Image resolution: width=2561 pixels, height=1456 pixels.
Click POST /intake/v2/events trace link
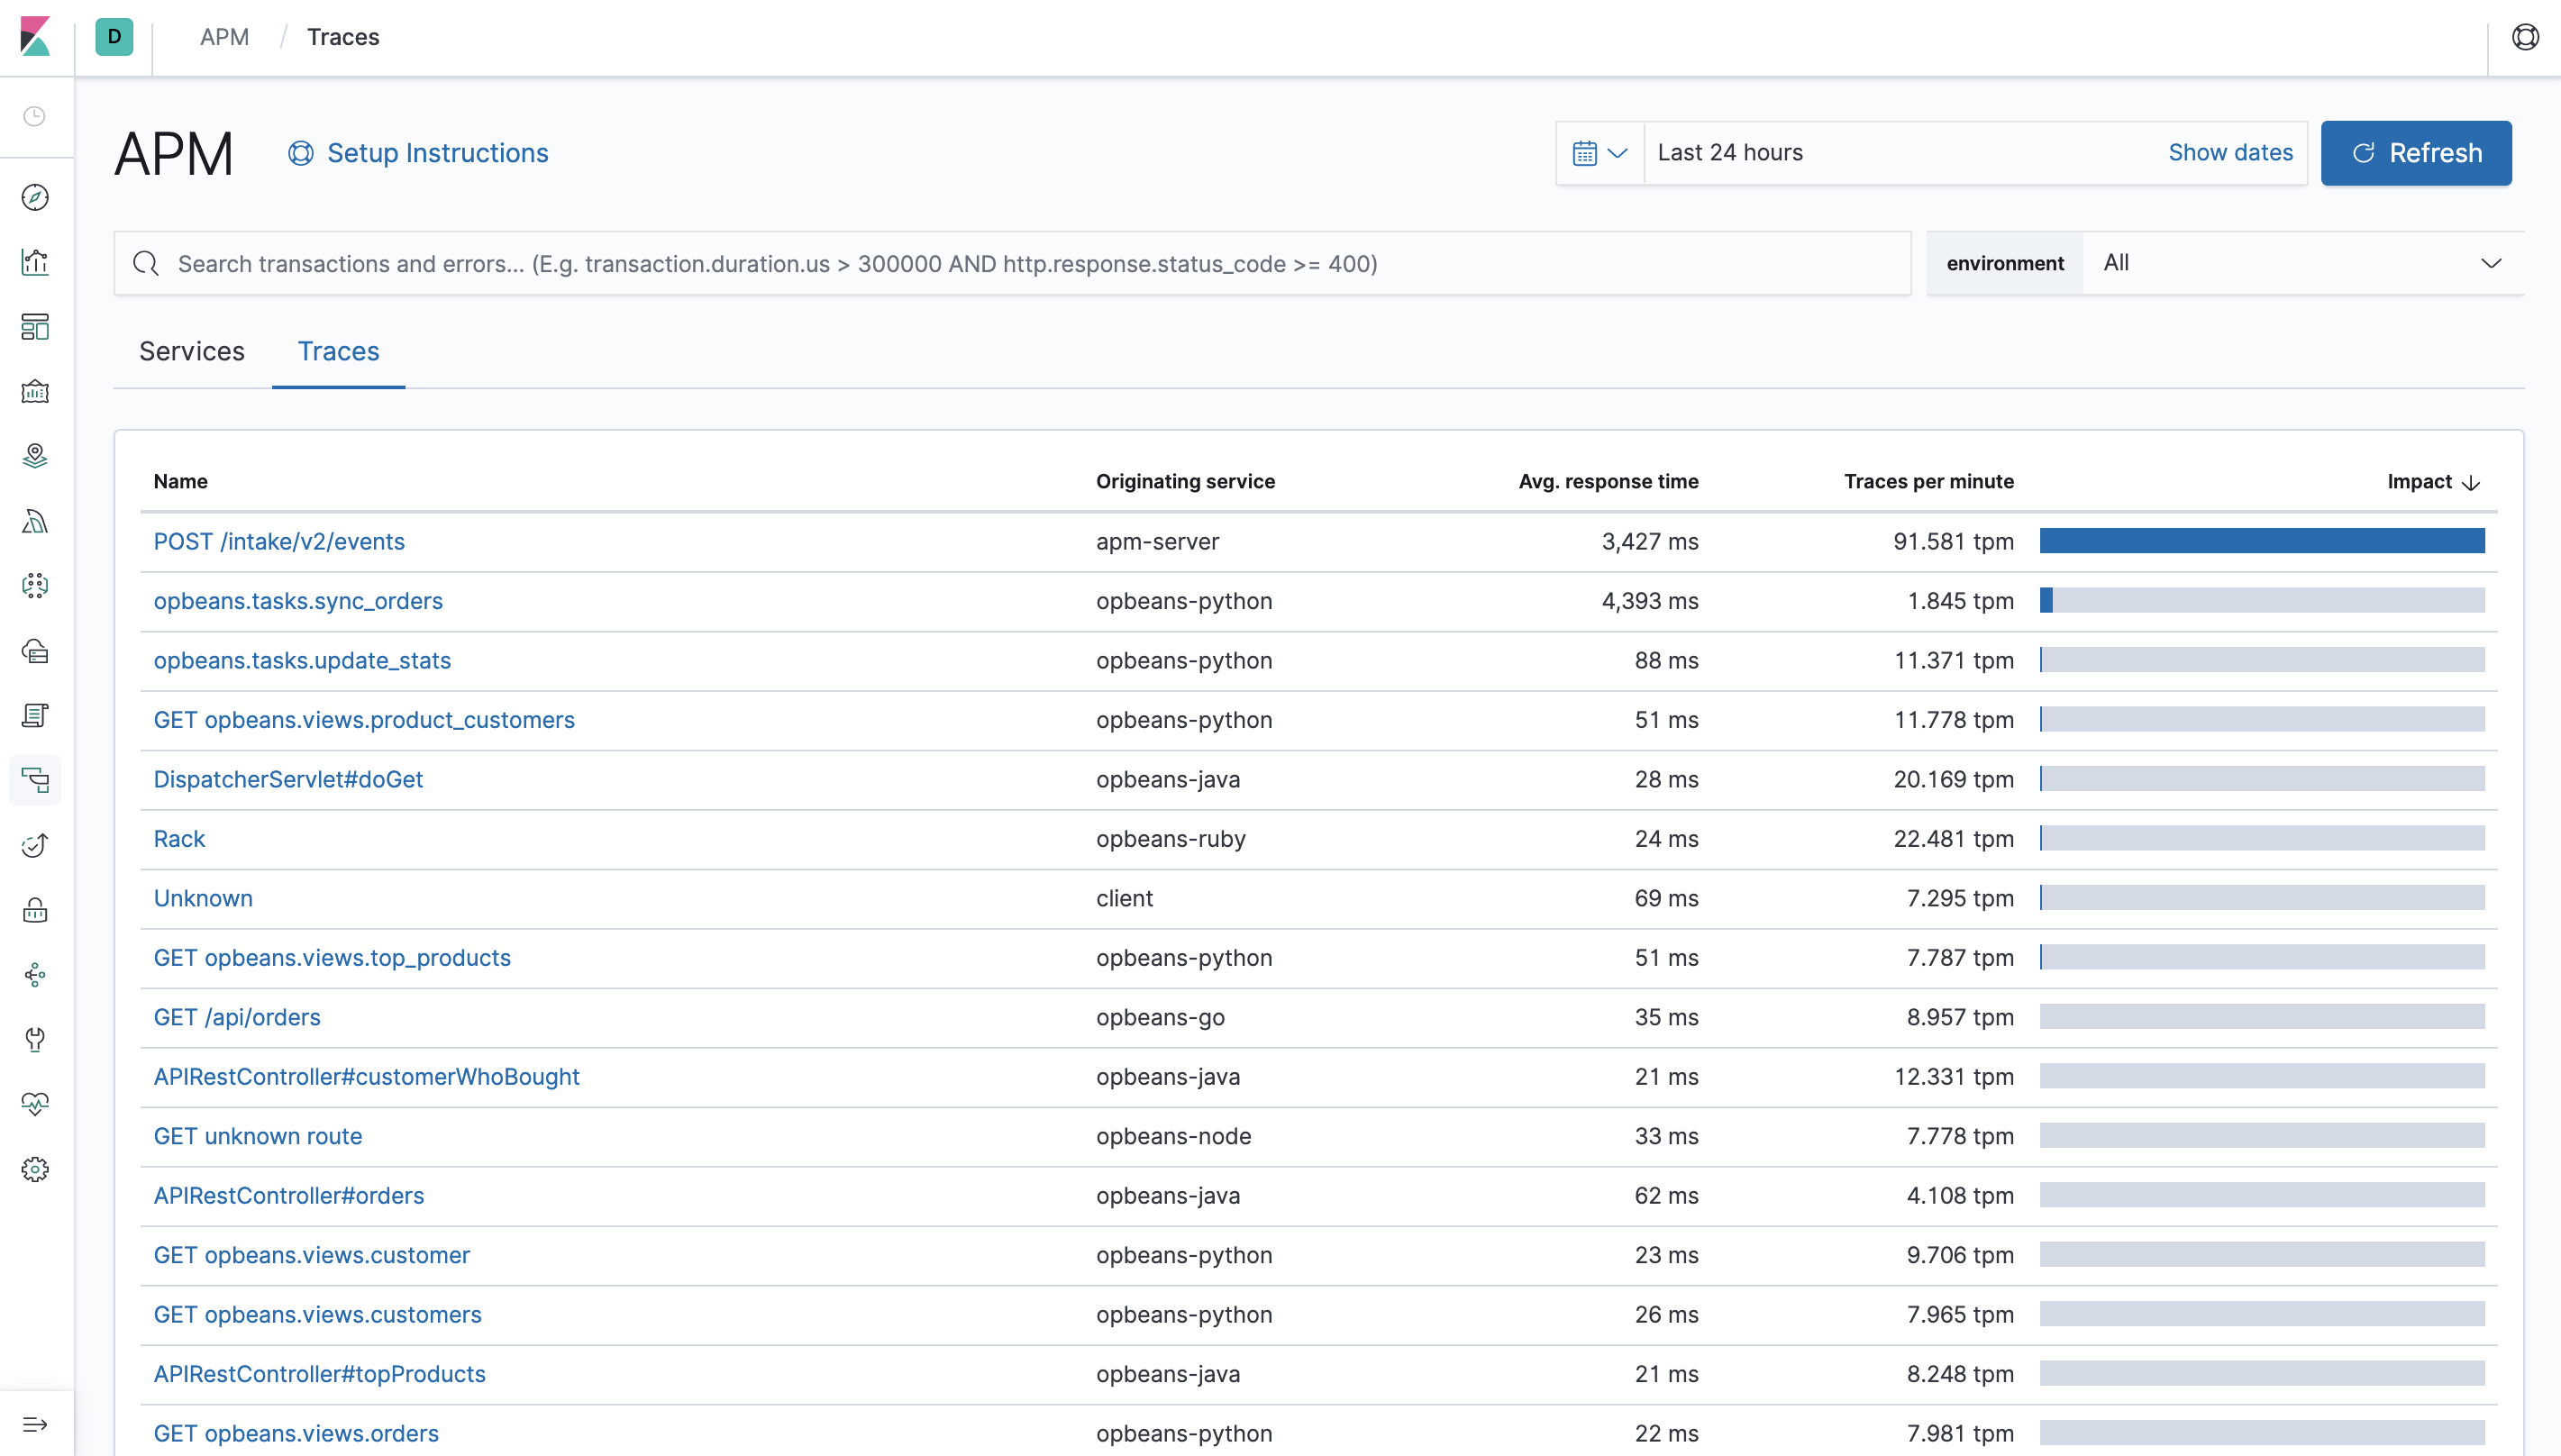click(279, 541)
